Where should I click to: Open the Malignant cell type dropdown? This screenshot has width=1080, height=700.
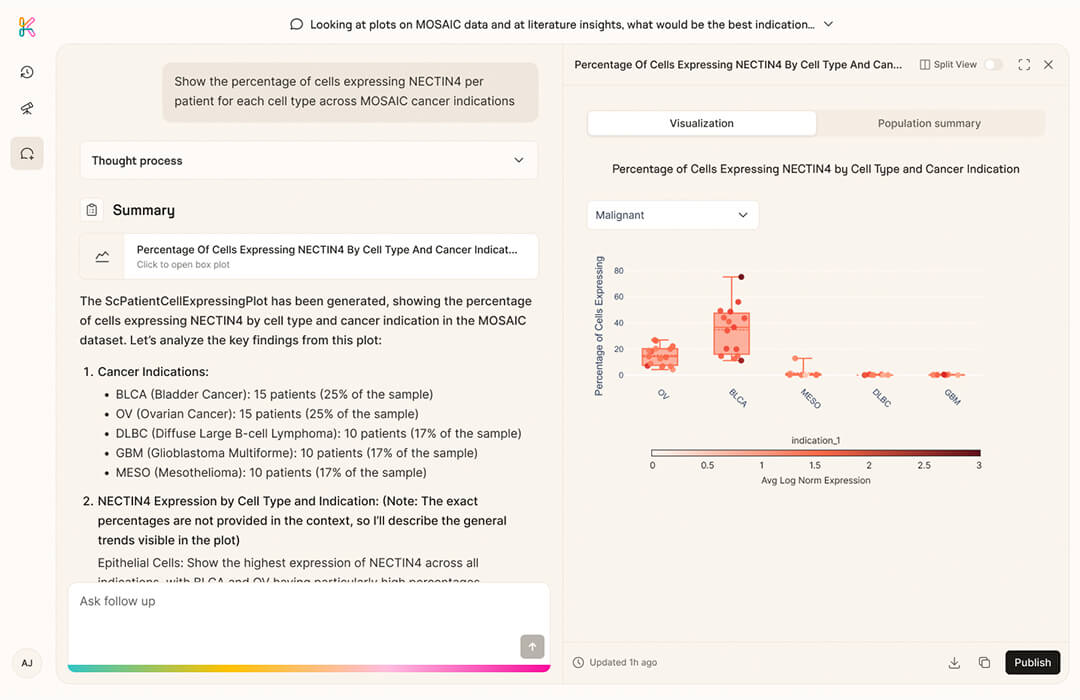click(672, 215)
